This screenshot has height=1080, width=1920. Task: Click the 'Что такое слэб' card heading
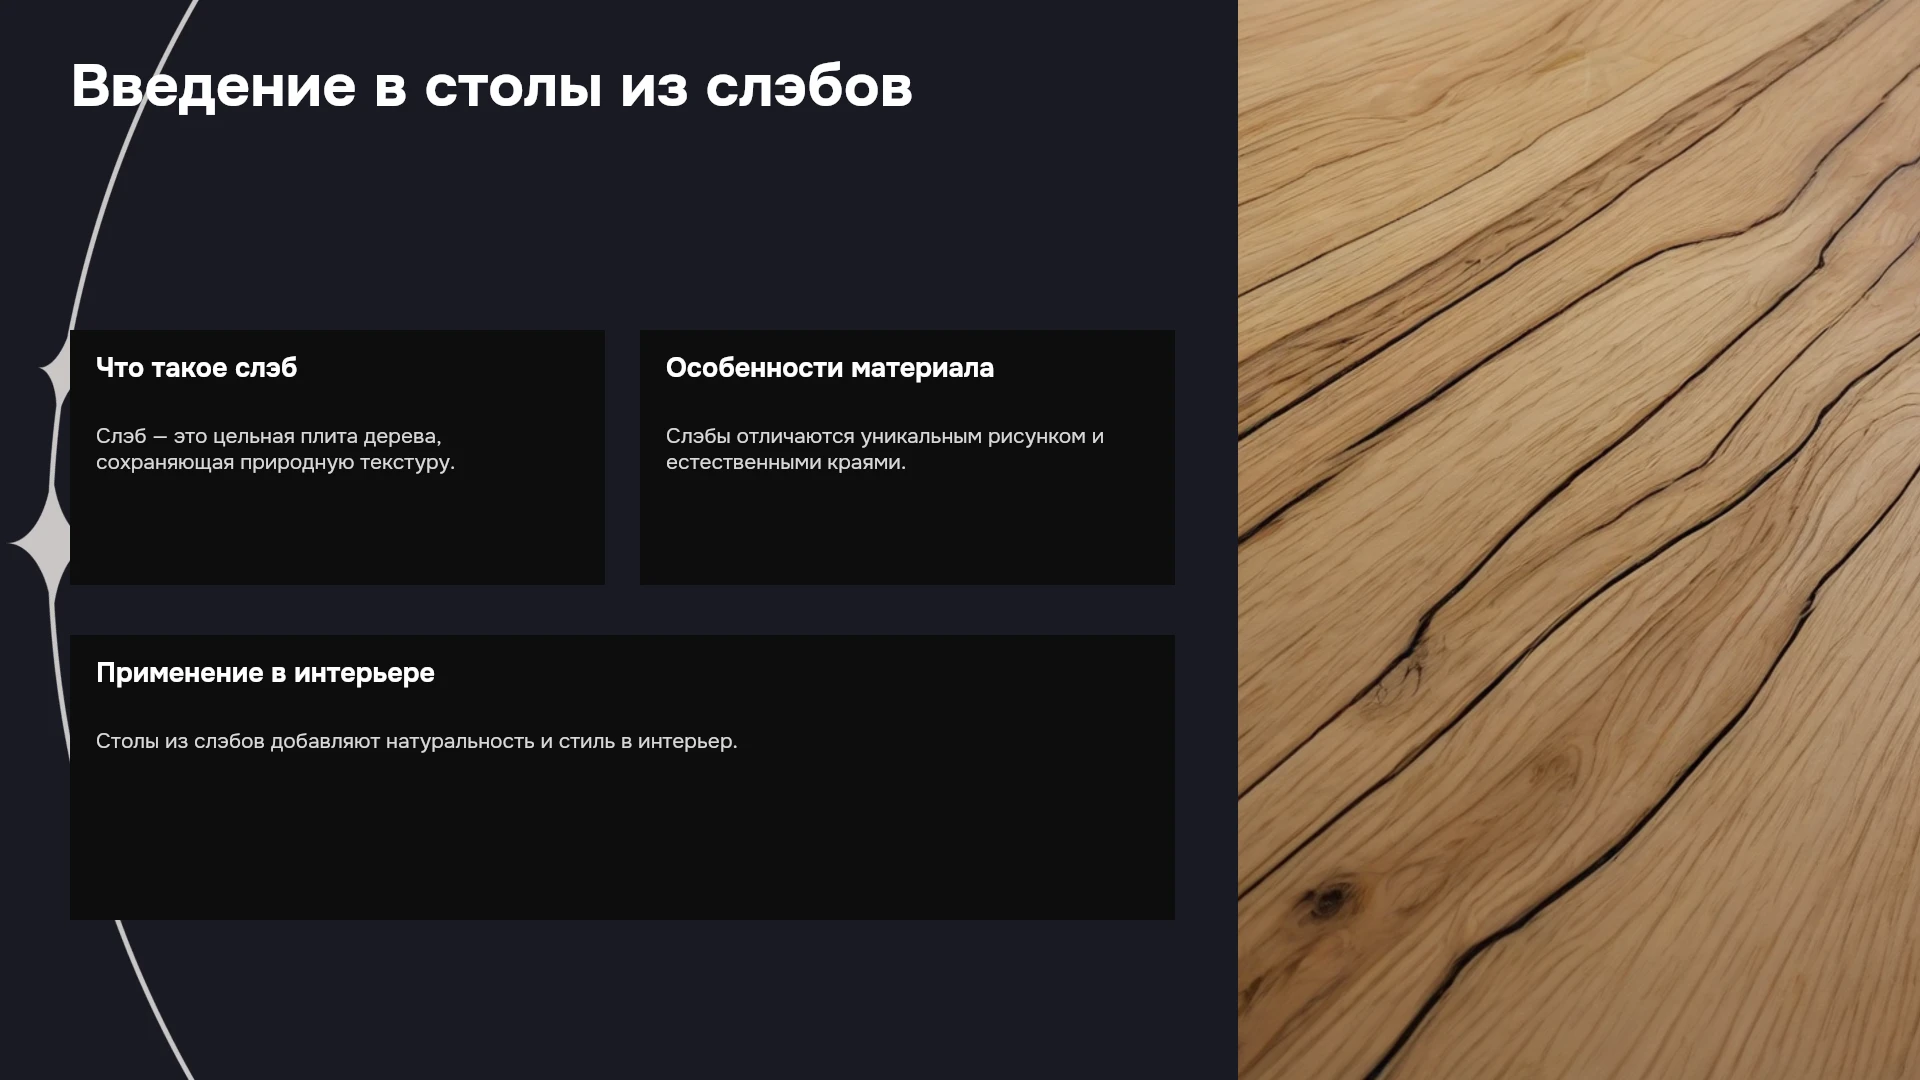pyautogui.click(x=197, y=367)
